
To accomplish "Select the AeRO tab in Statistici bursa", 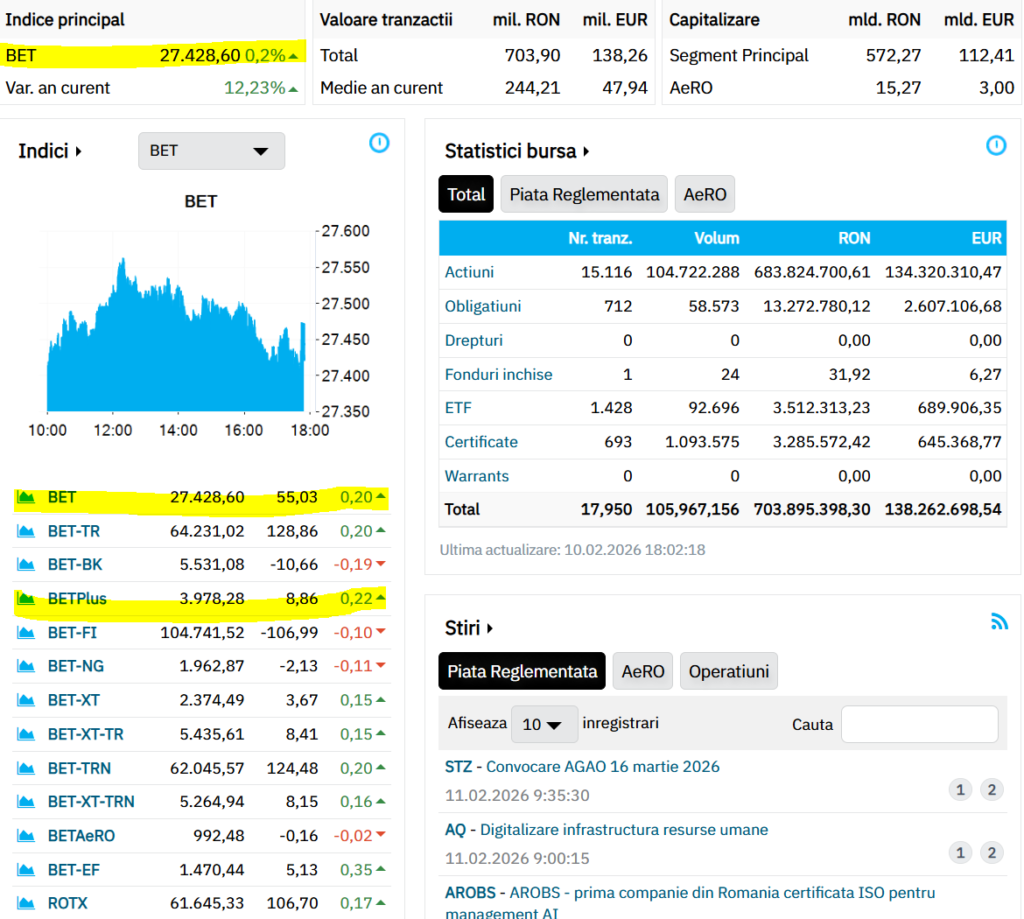I will coord(704,194).
